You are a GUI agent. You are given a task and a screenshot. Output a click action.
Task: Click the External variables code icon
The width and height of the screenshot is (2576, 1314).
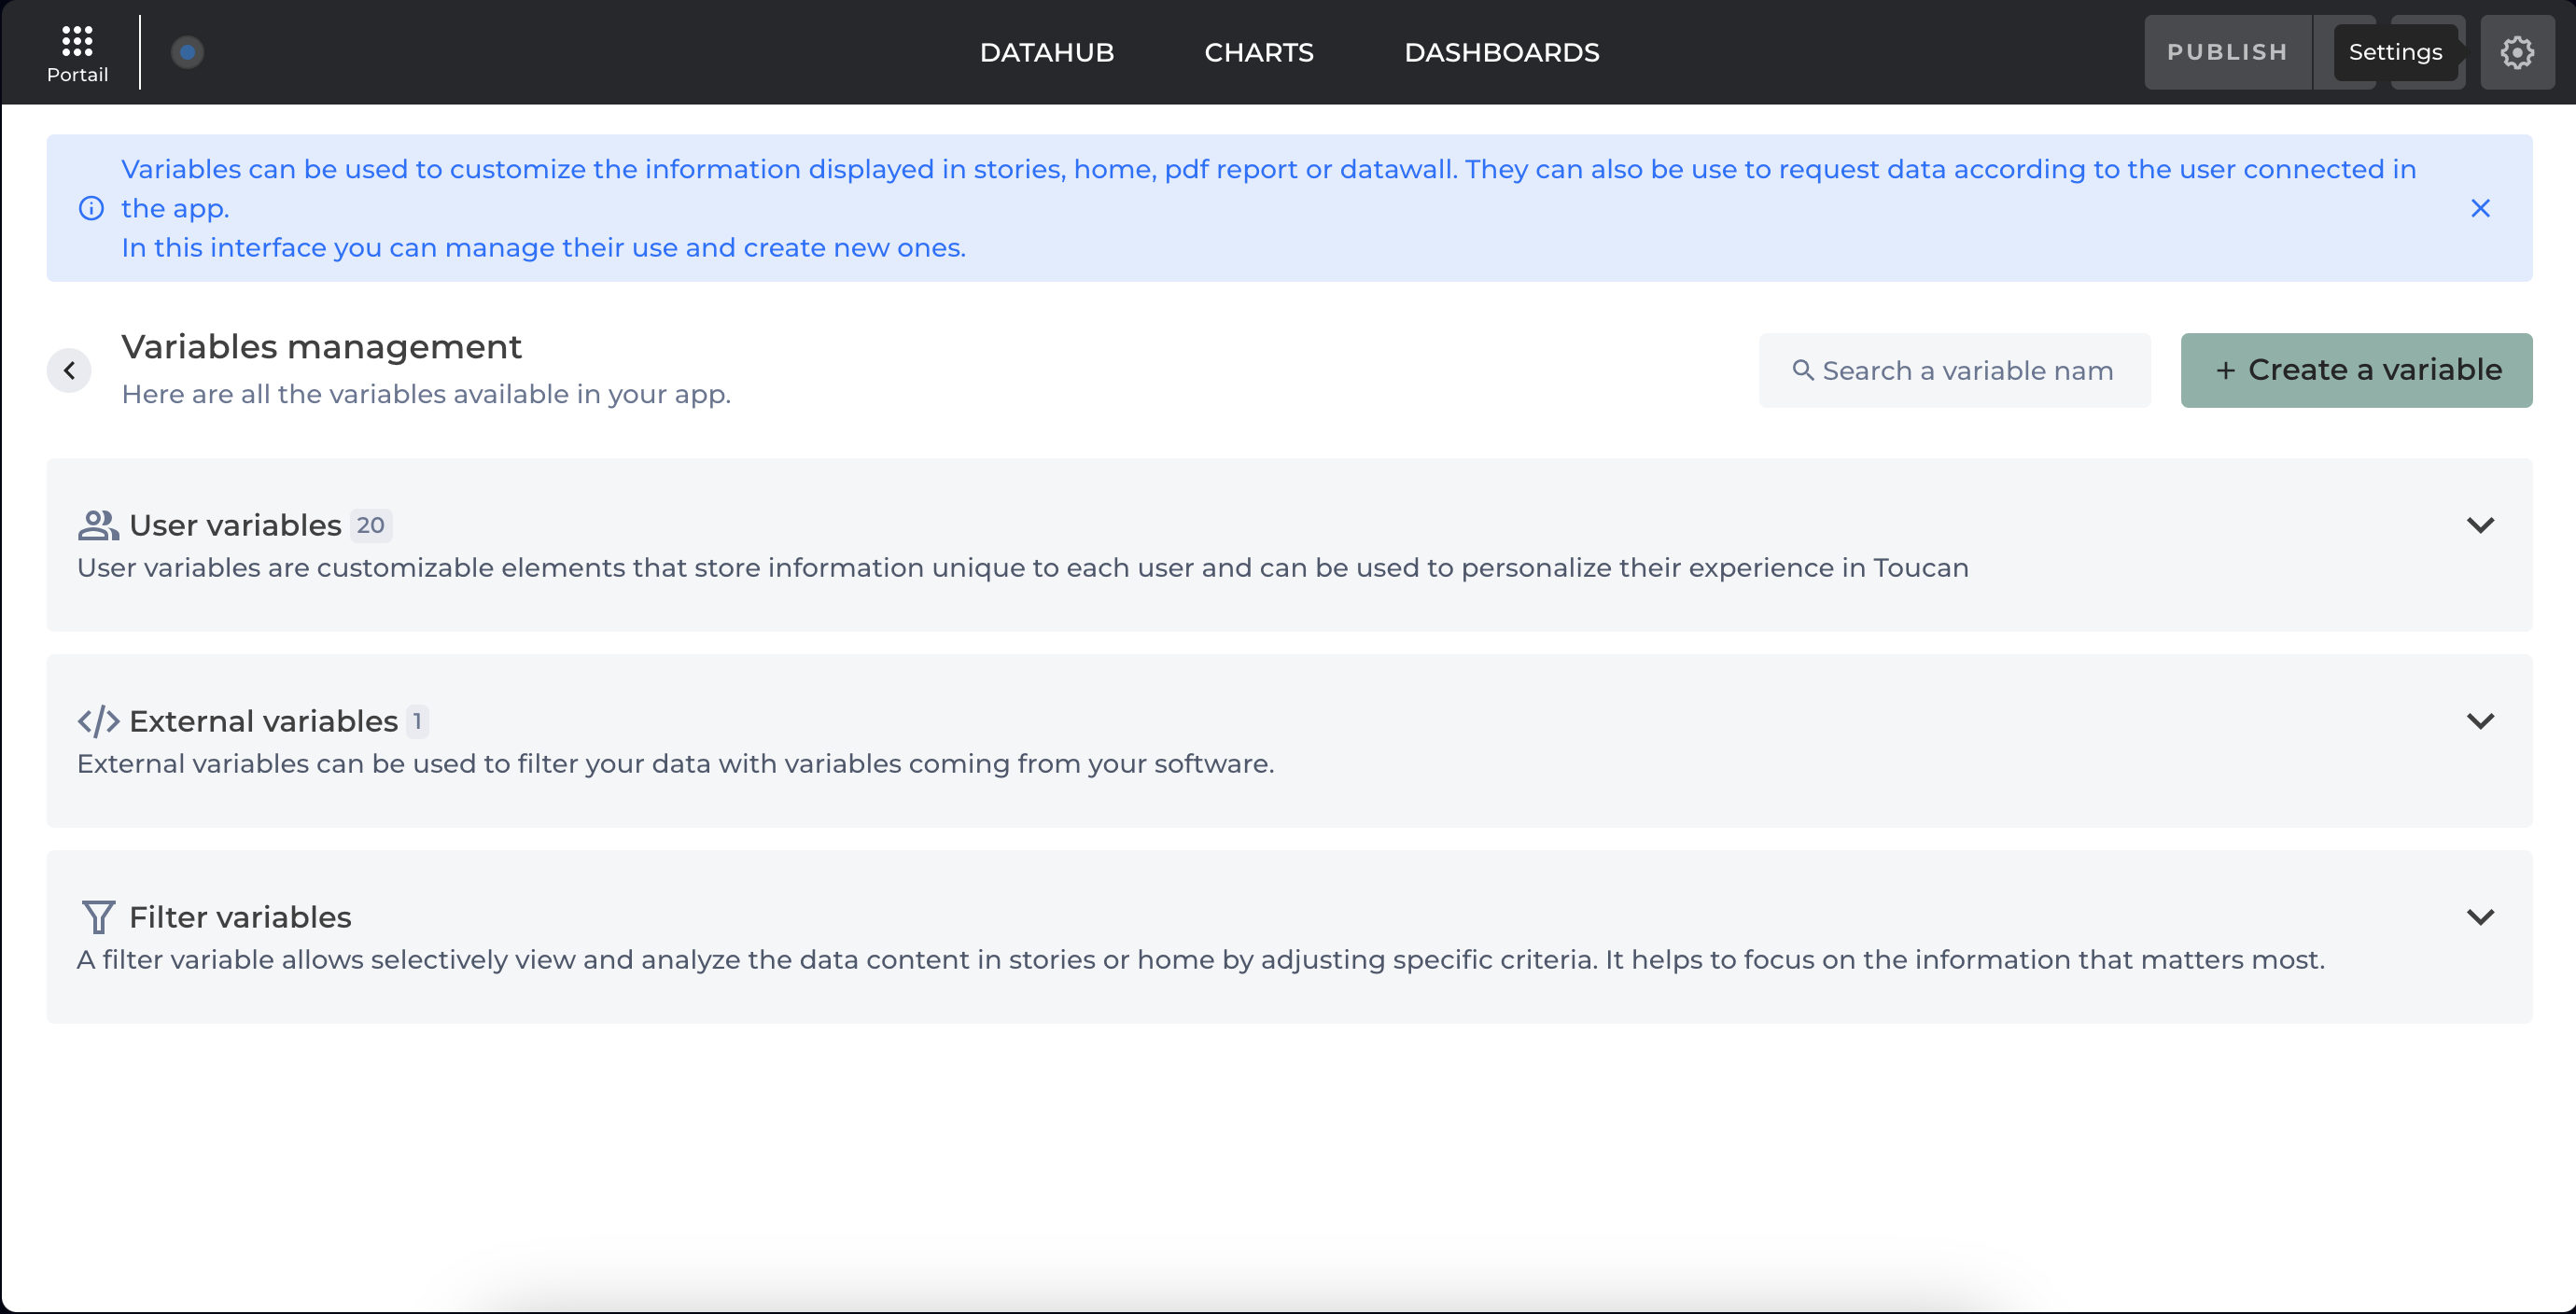pyautogui.click(x=98, y=721)
